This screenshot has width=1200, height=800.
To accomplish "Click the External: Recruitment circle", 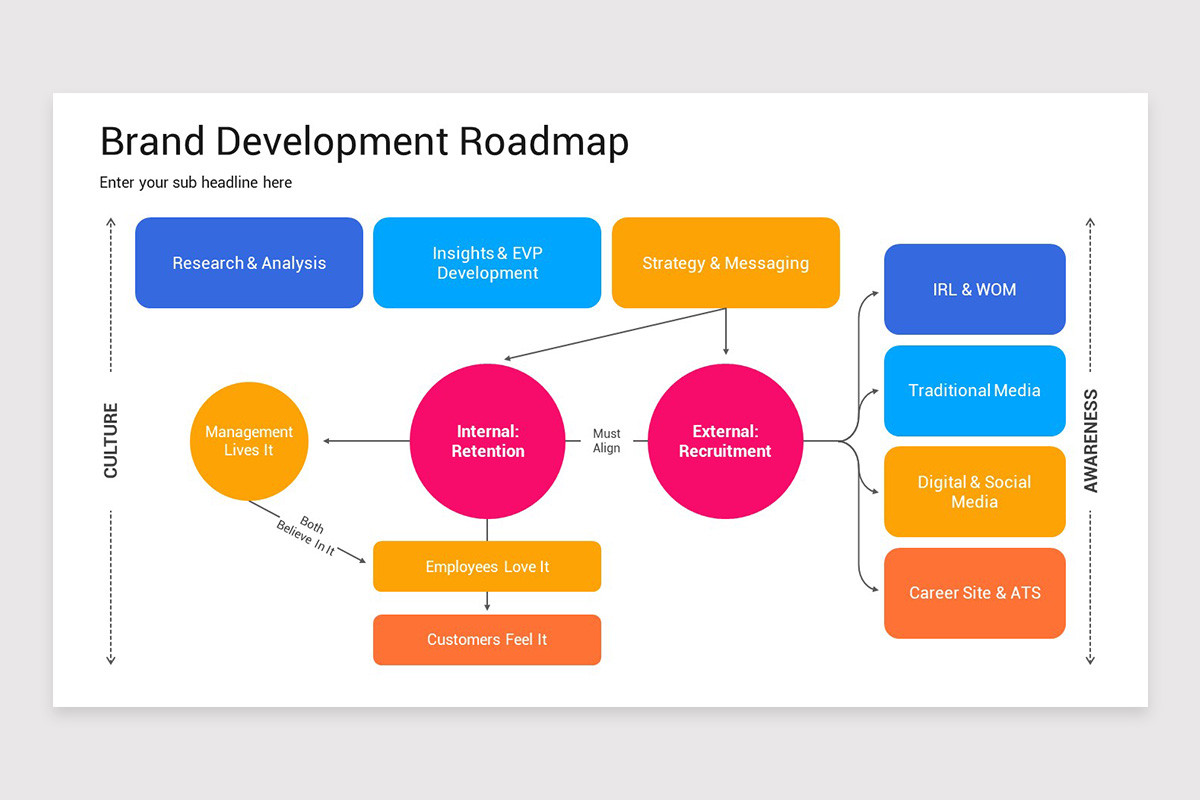I will point(725,441).
